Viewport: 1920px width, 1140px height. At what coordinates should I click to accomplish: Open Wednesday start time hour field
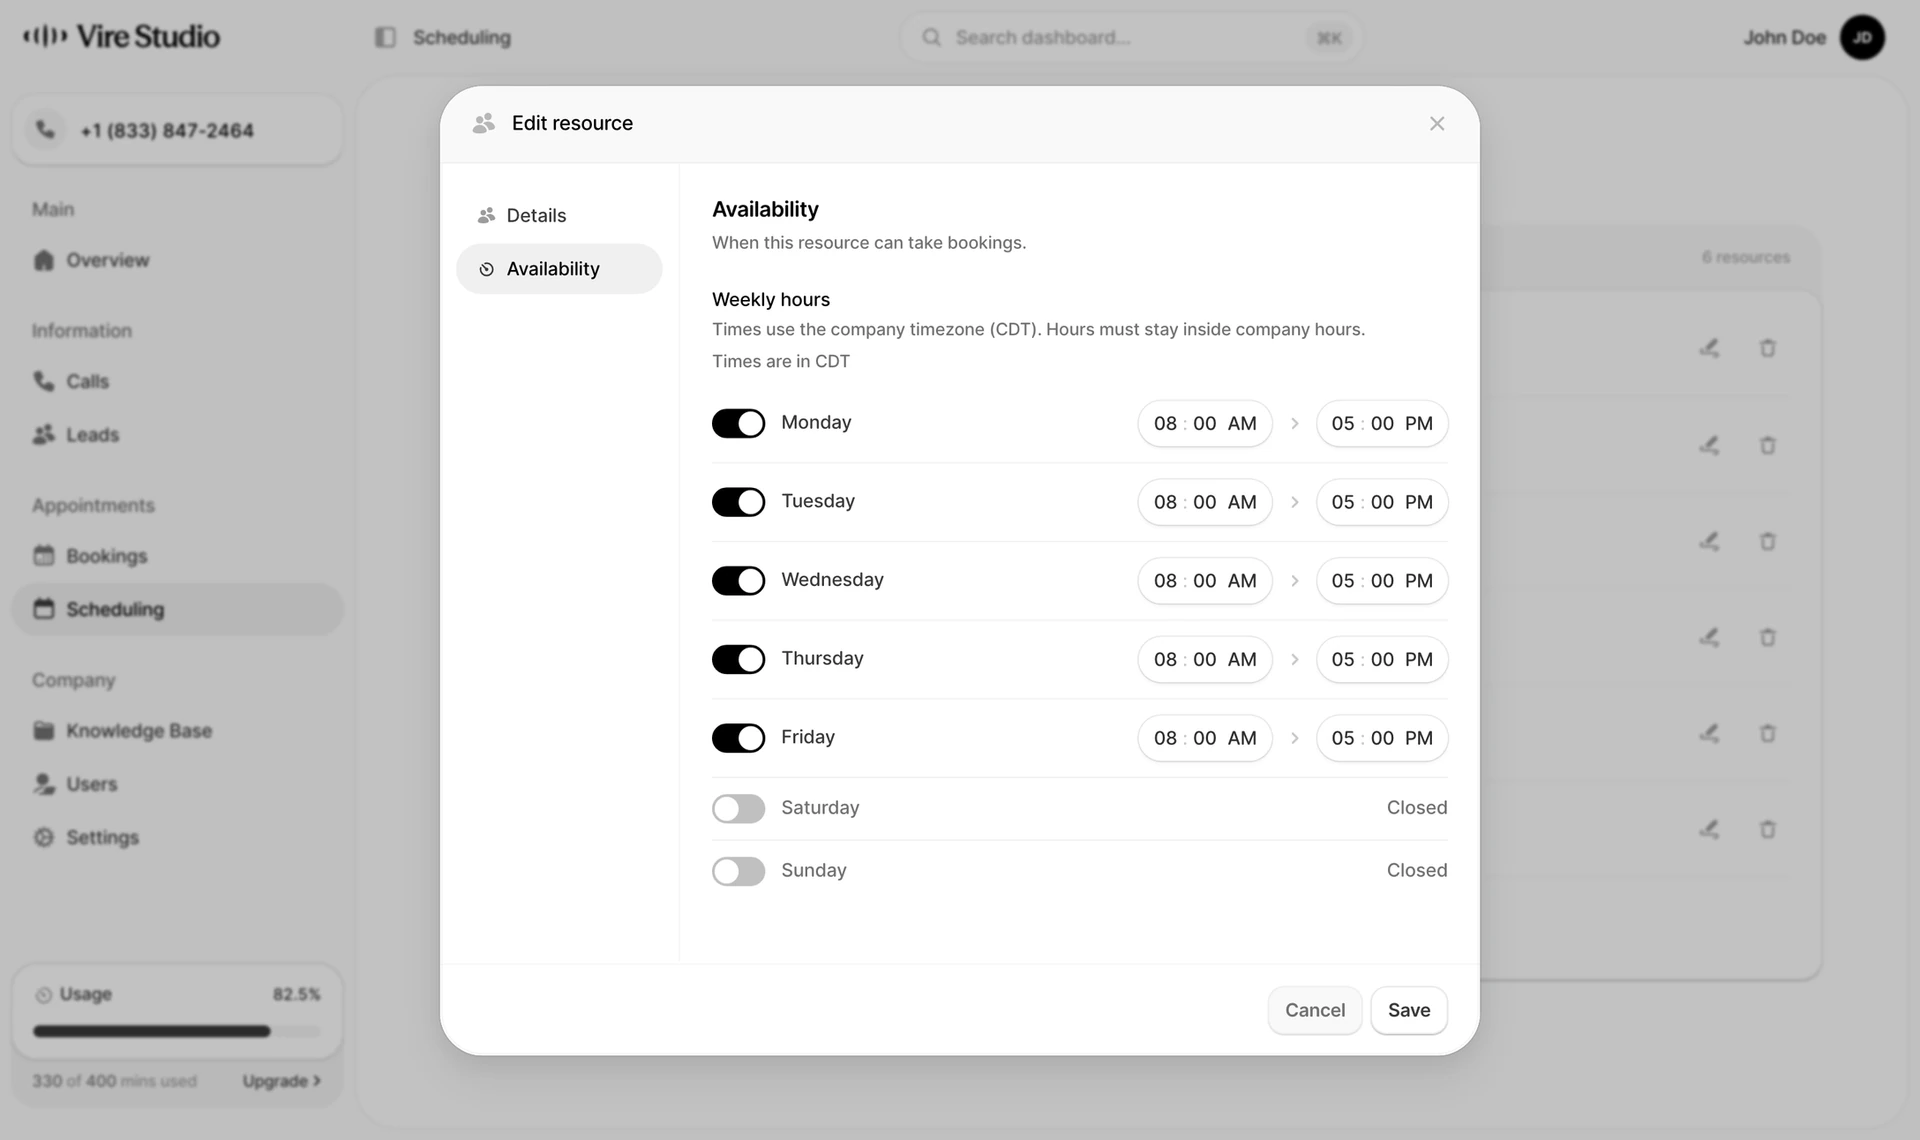tap(1165, 581)
